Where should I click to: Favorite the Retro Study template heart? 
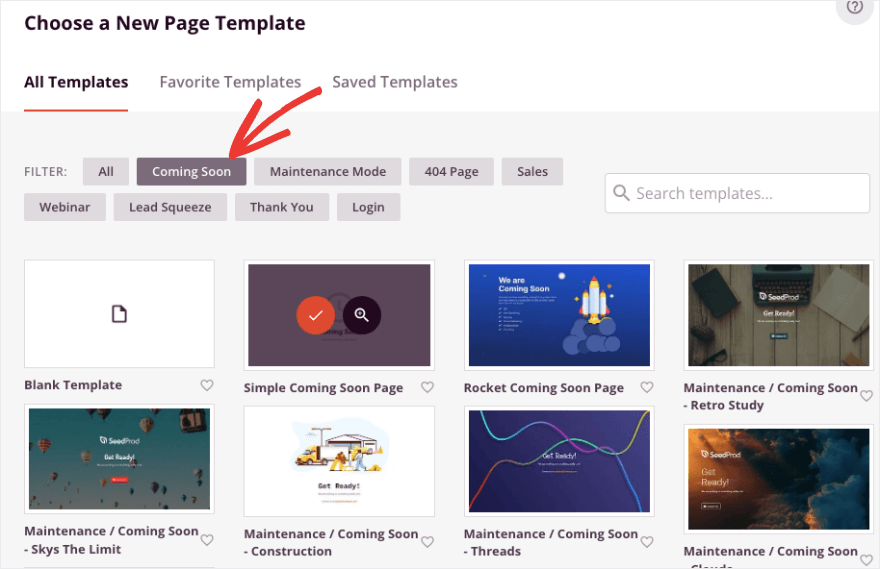pos(867,396)
